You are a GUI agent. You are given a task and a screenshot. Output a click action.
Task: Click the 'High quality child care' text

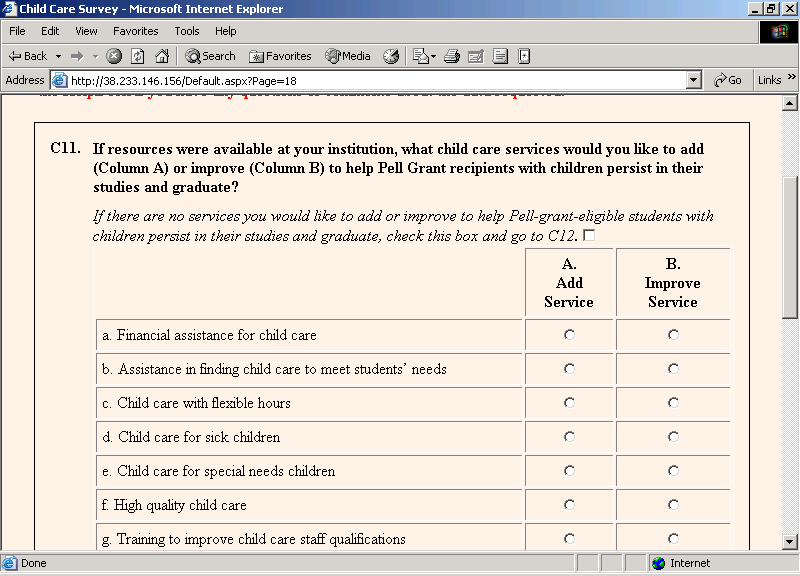pyautogui.click(x=174, y=505)
